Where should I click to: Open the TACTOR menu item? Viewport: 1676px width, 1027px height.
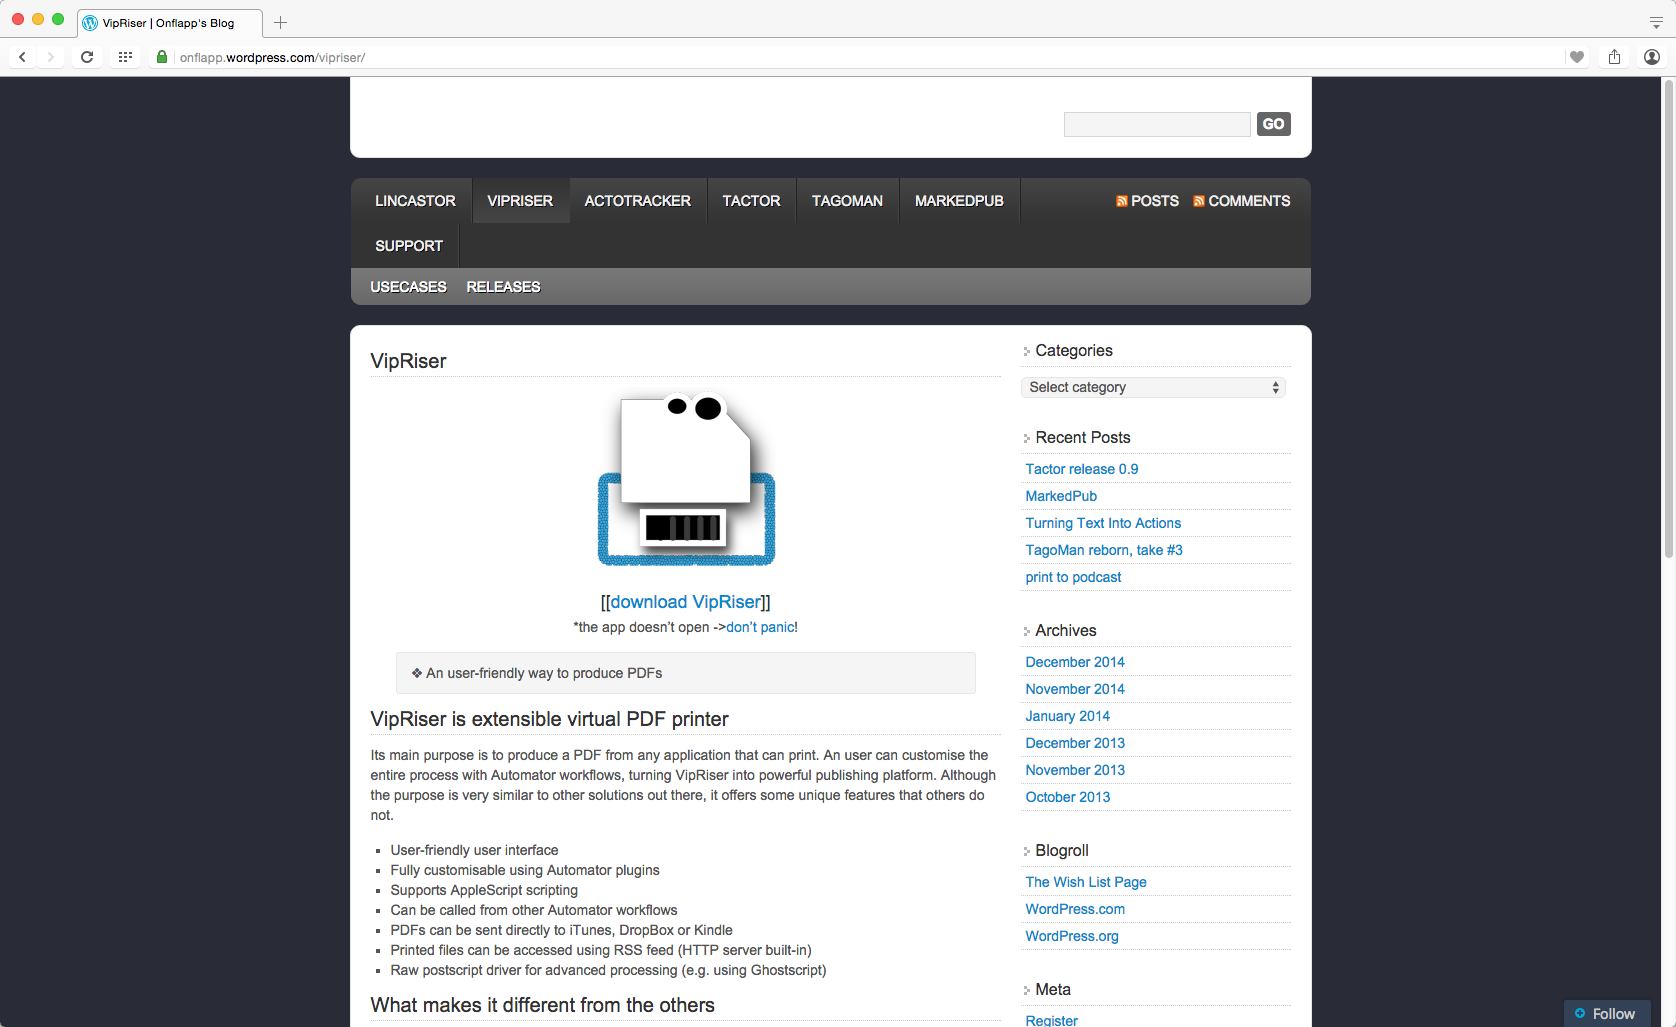coord(751,201)
